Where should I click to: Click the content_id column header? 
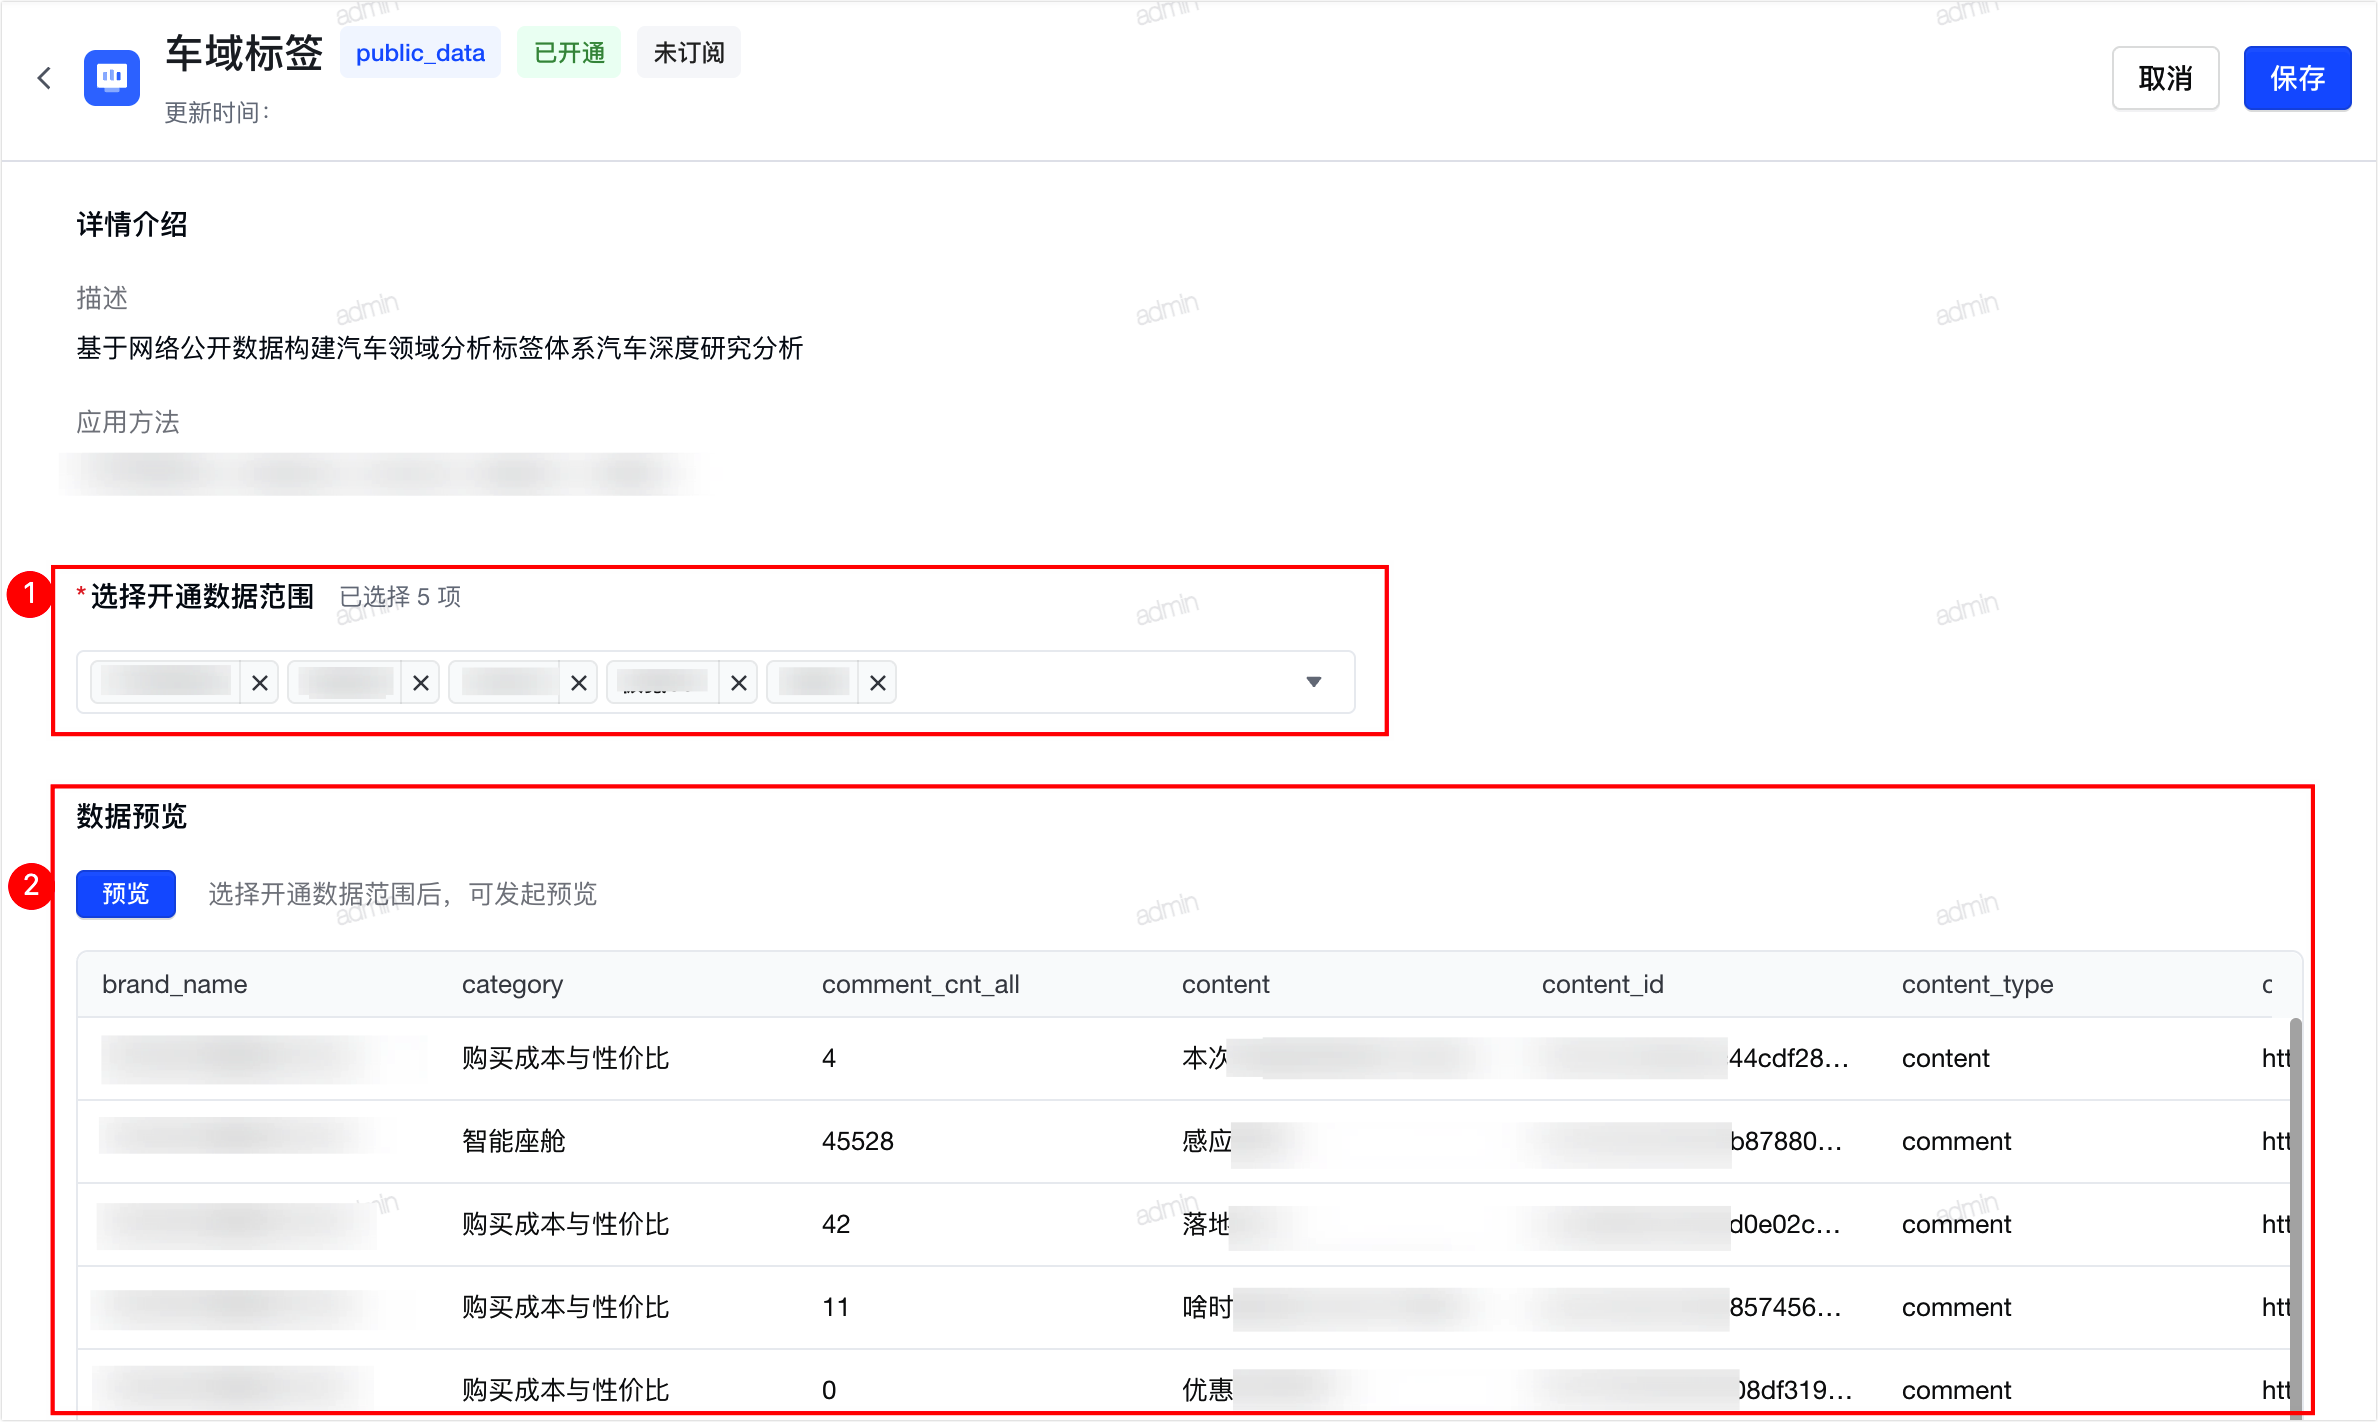click(x=1603, y=984)
